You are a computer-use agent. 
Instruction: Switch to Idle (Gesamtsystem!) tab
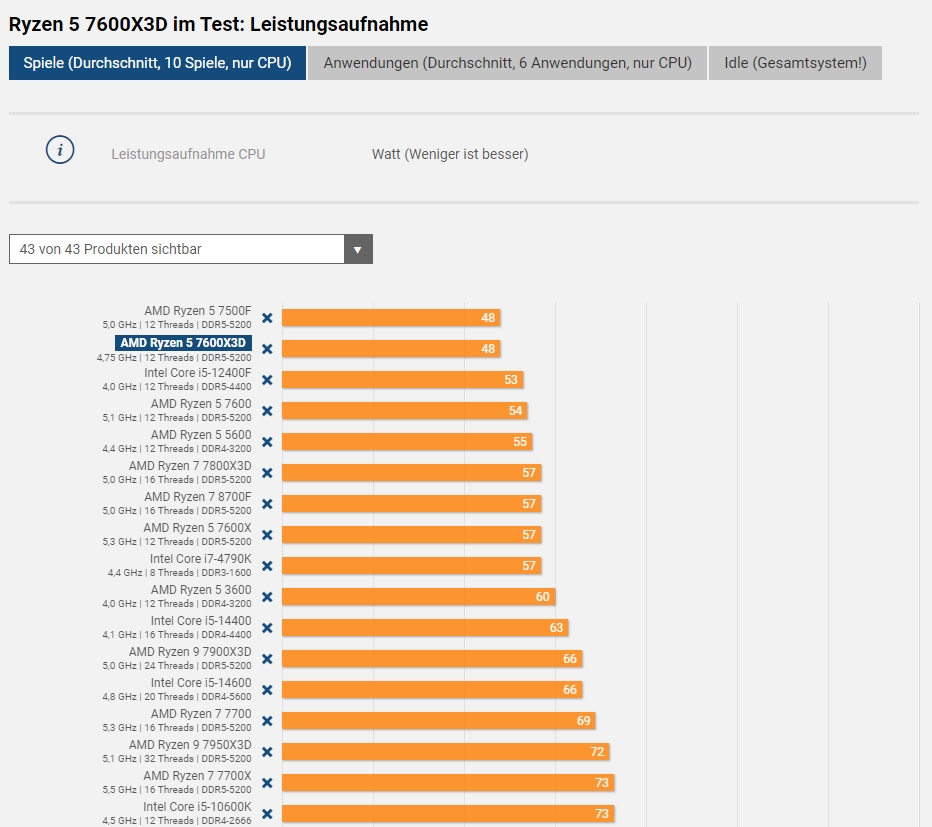tap(795, 63)
